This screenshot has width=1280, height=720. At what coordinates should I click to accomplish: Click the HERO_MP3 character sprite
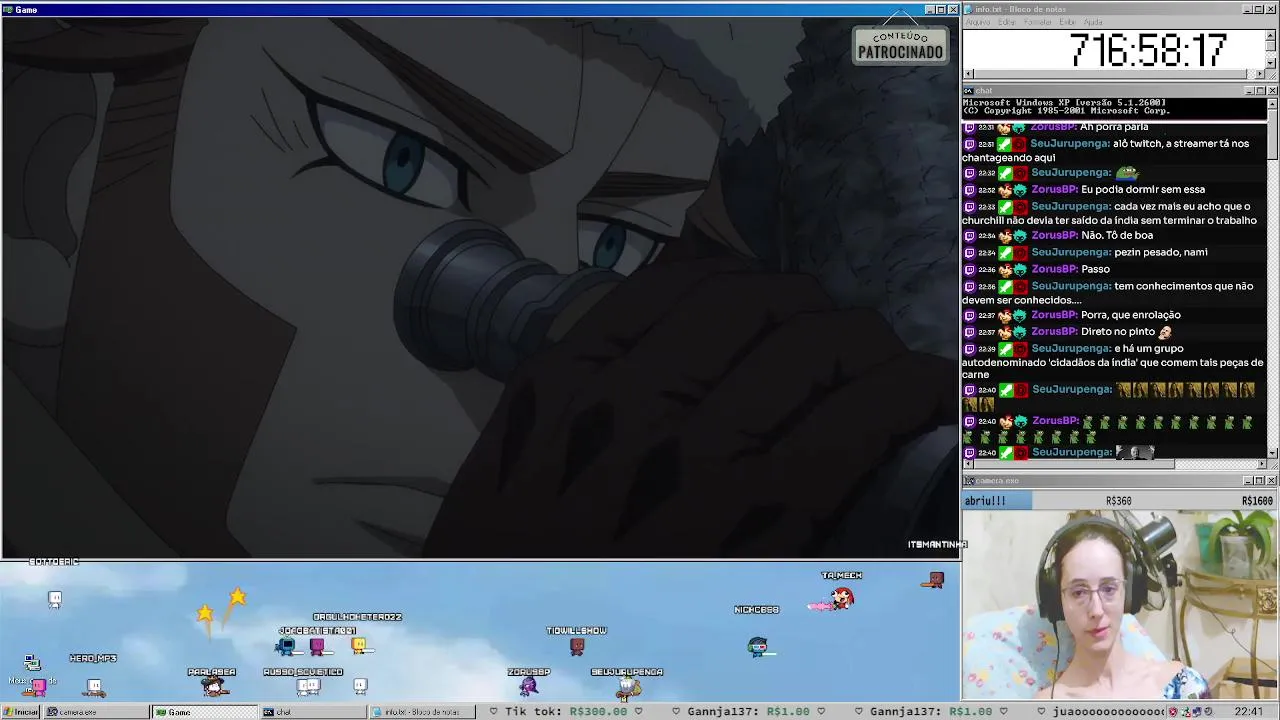point(94,686)
